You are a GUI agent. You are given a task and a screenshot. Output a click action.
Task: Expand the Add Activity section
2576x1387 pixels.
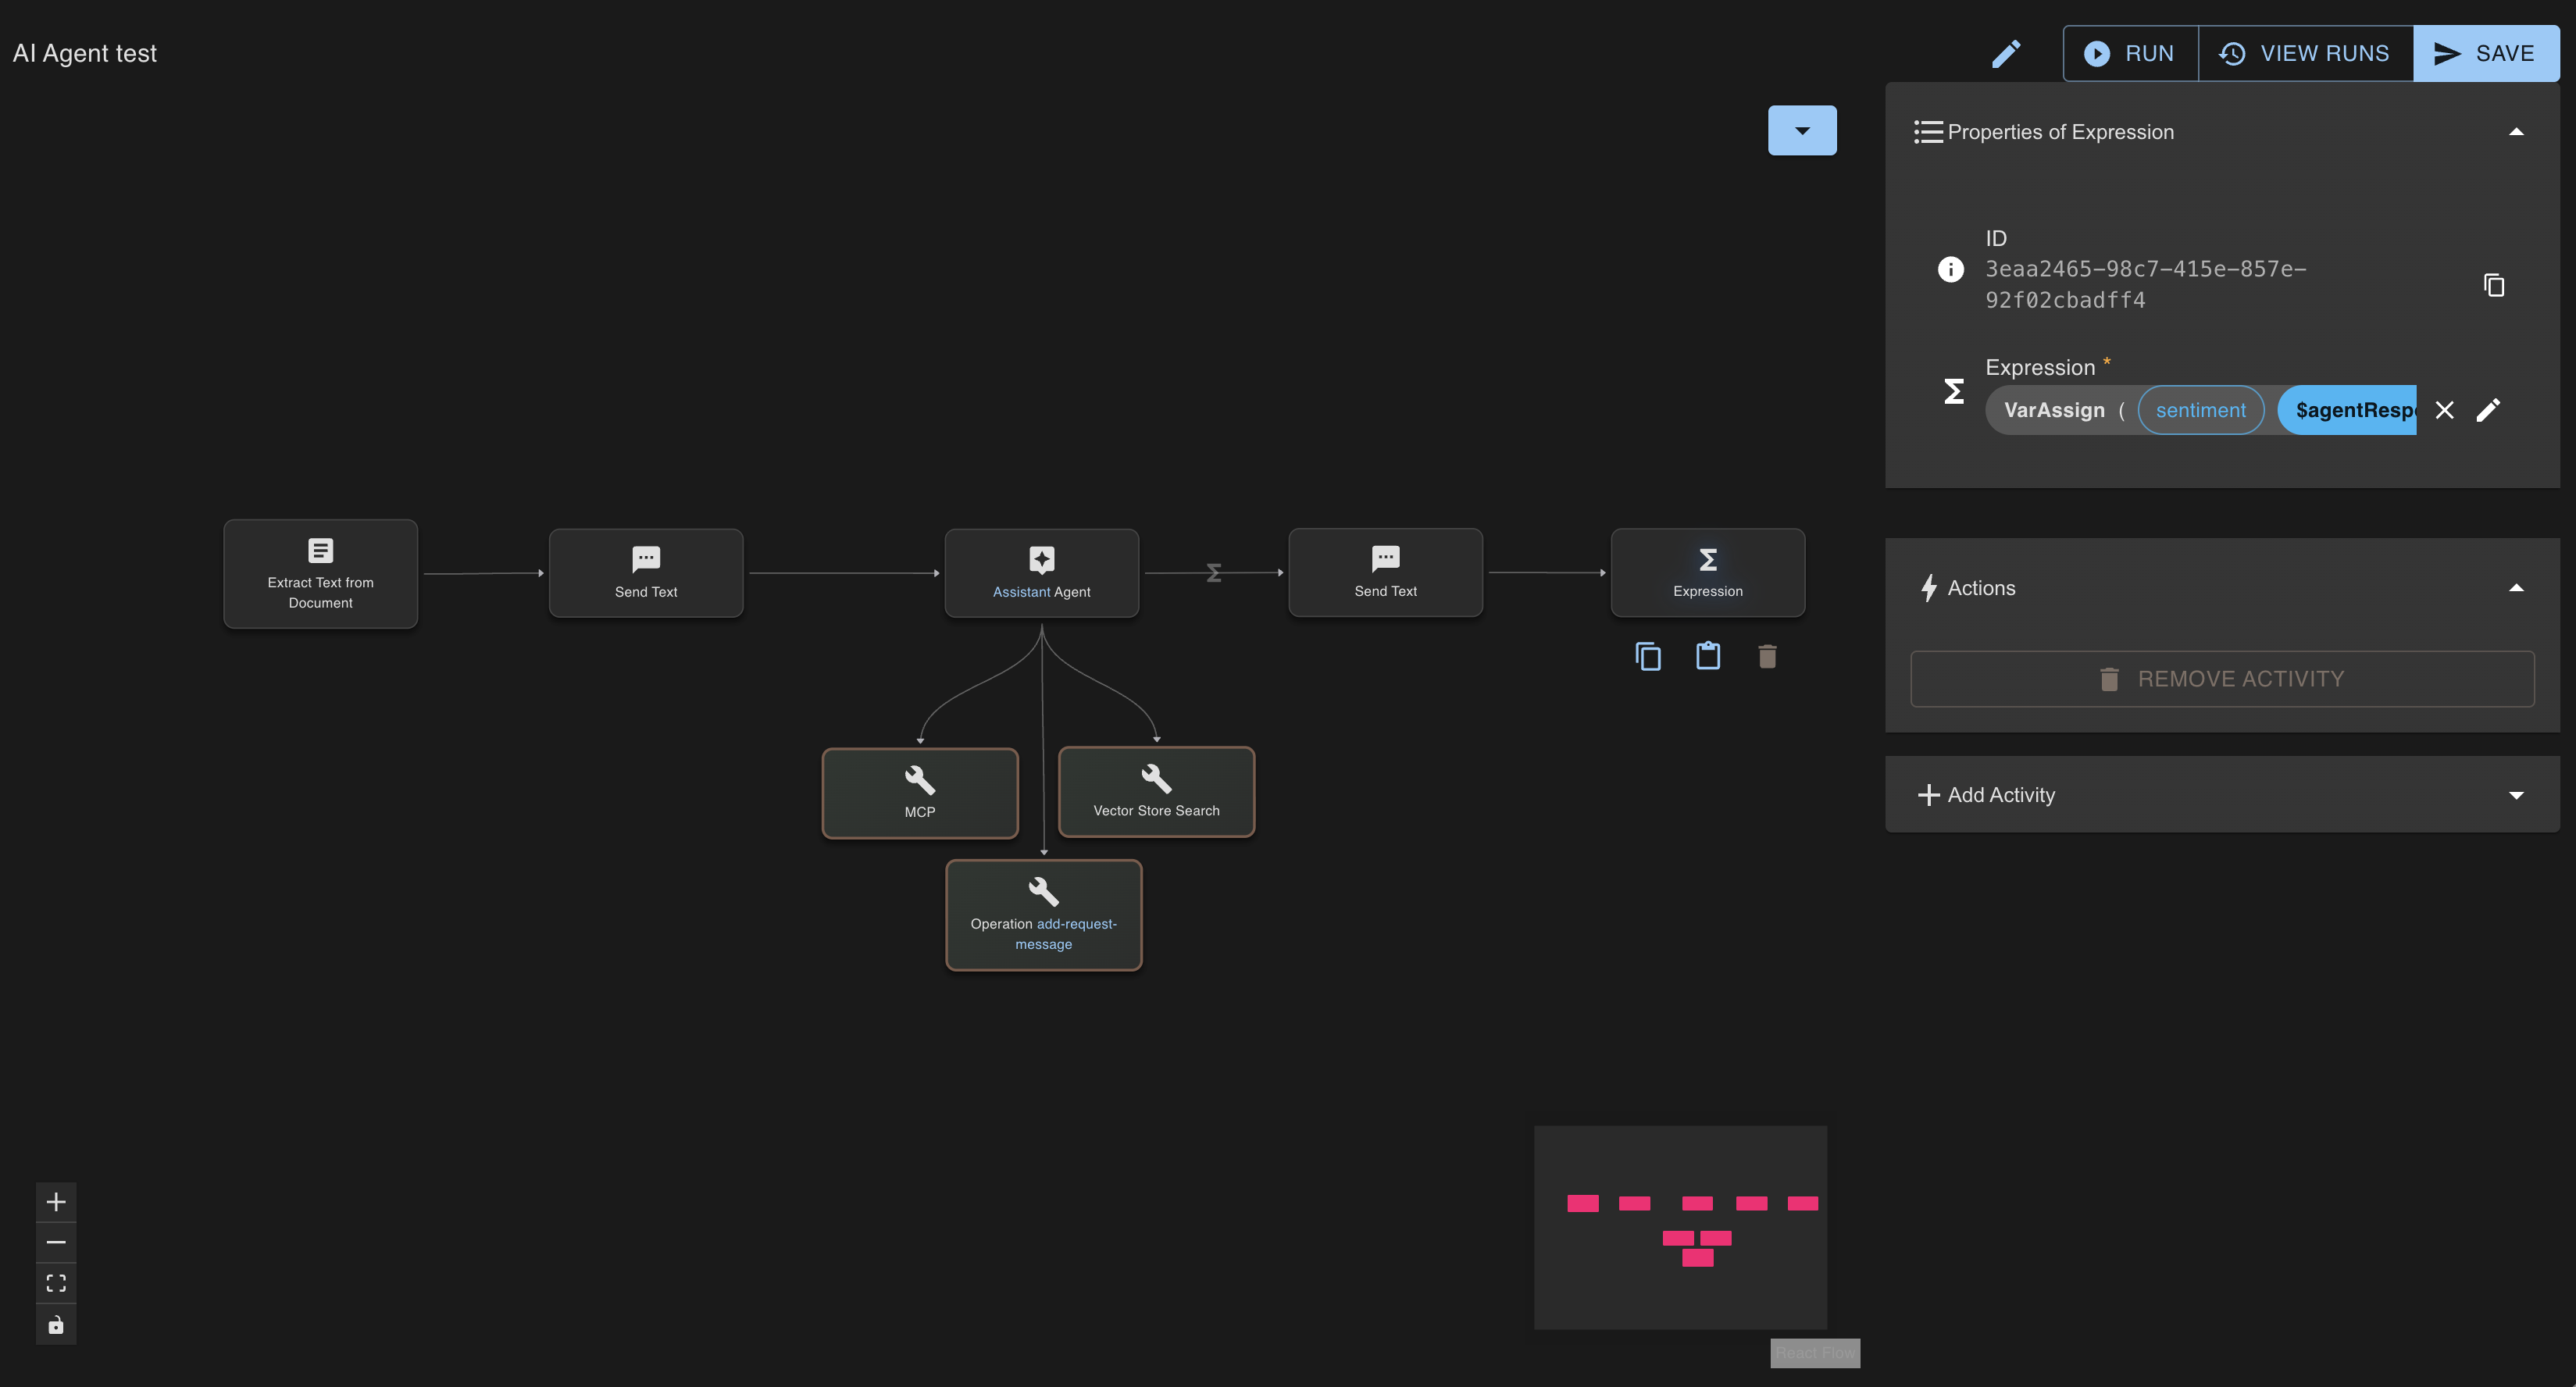[x=2517, y=794]
